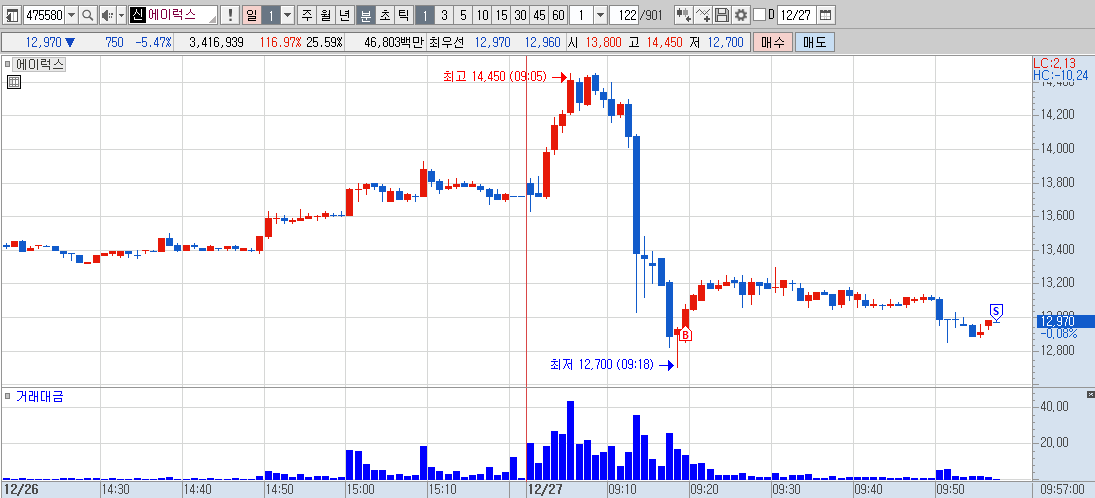The width and height of the screenshot is (1095, 498).
Task: Click the 09:57:00 time label
Action: point(1061,489)
